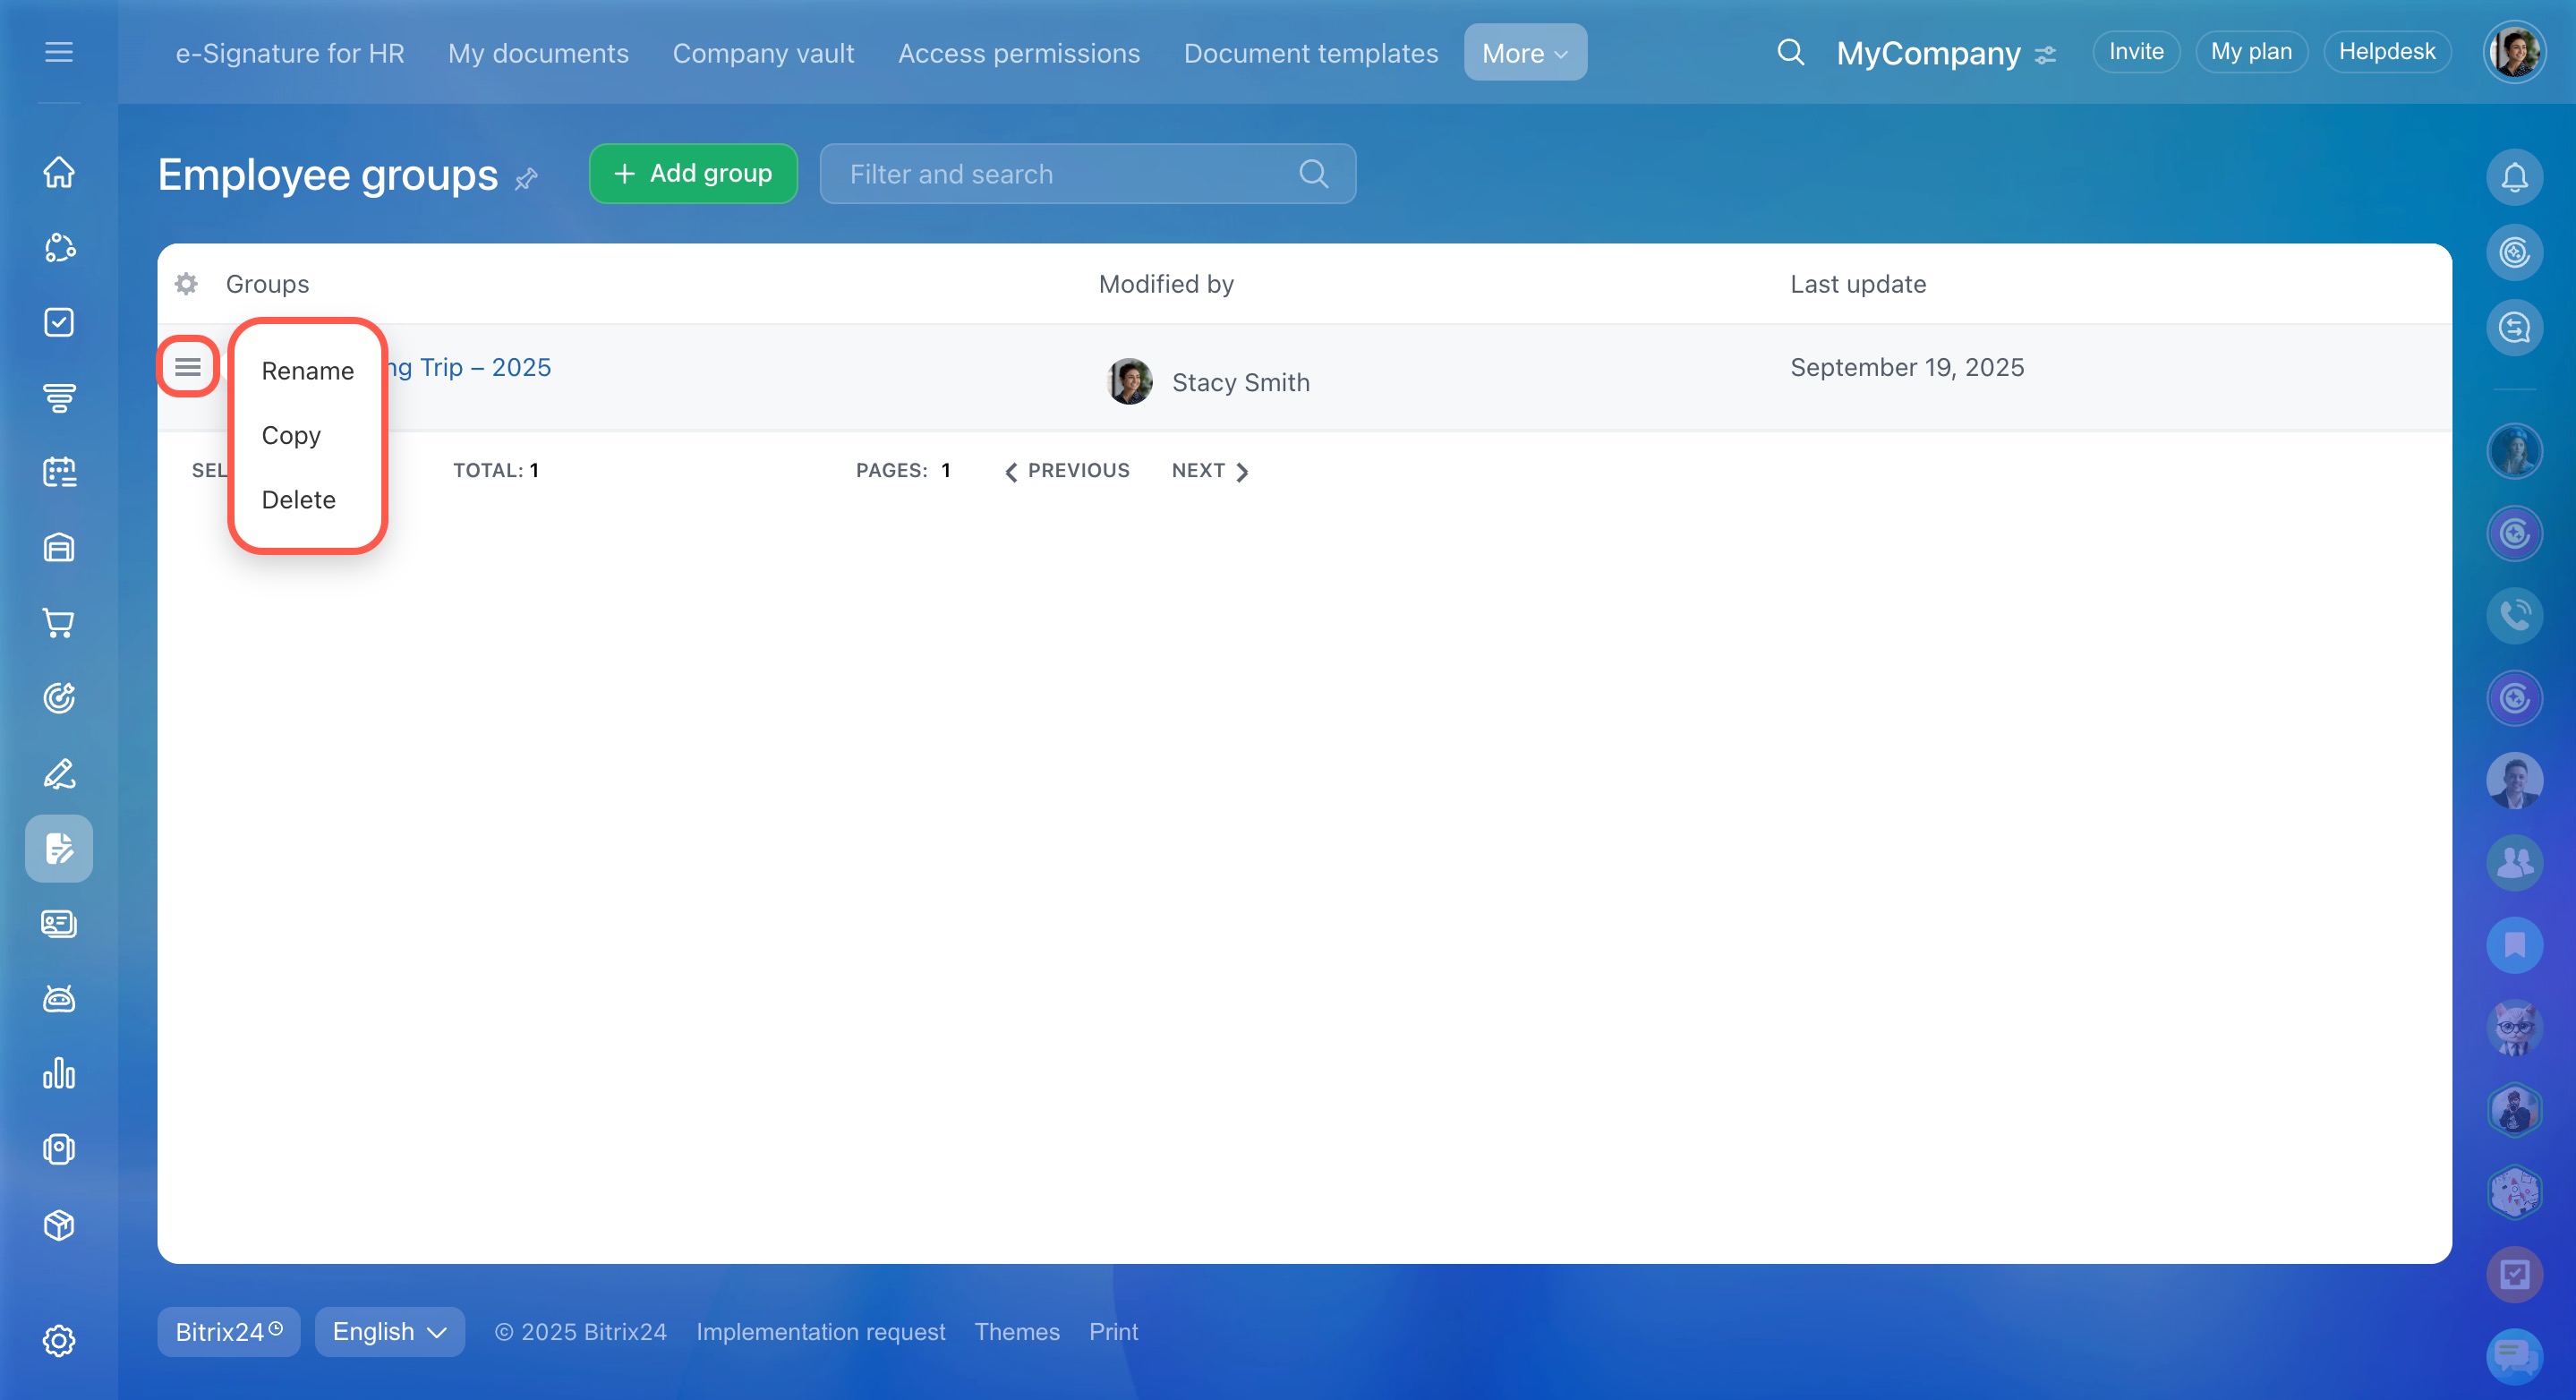This screenshot has width=2576, height=1400.
Task: Open the cube Market icon in sidebar
Action: coord(59,1224)
